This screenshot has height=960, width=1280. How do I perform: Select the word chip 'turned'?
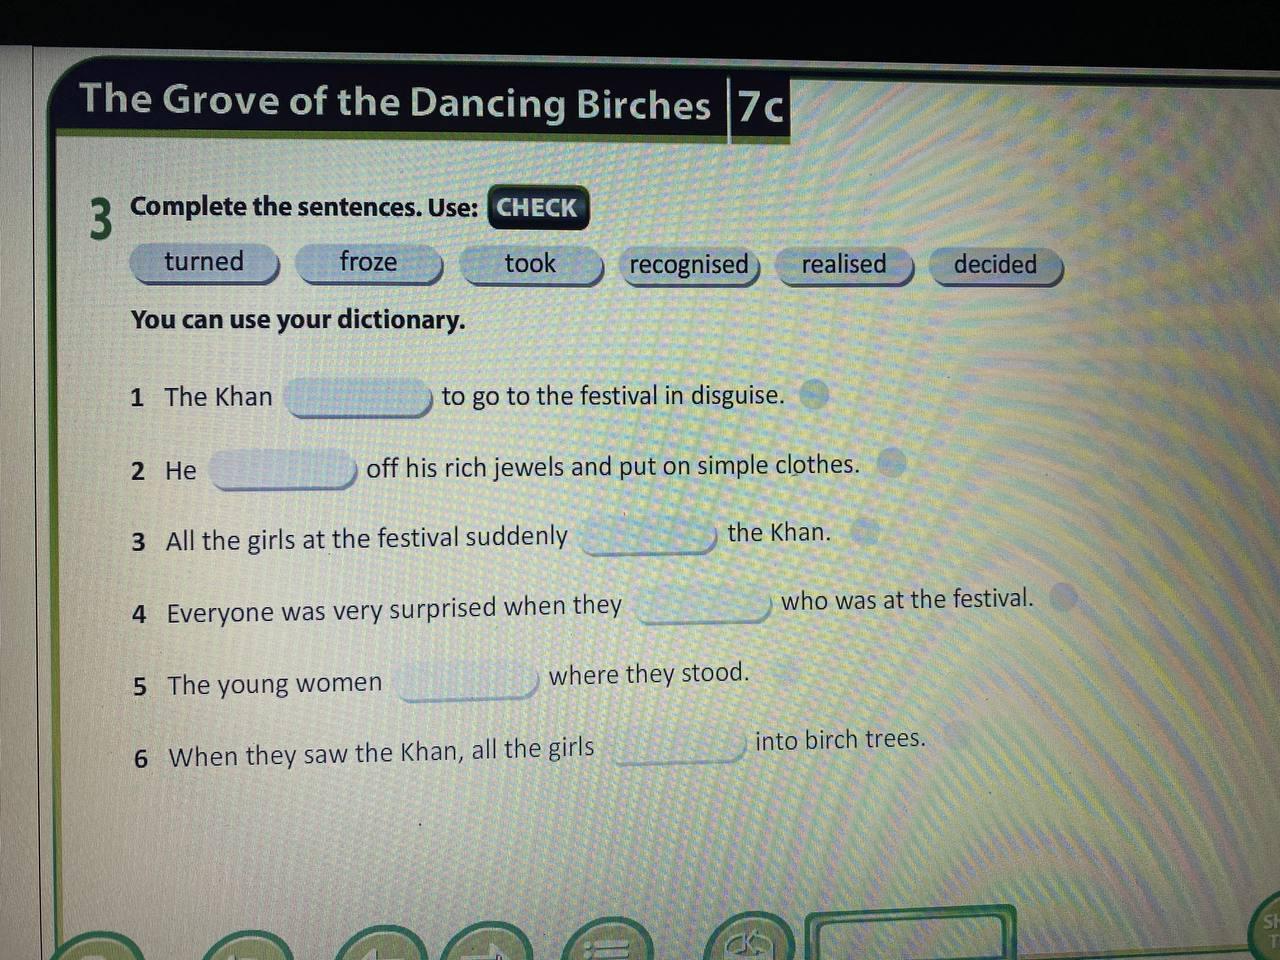[x=204, y=263]
